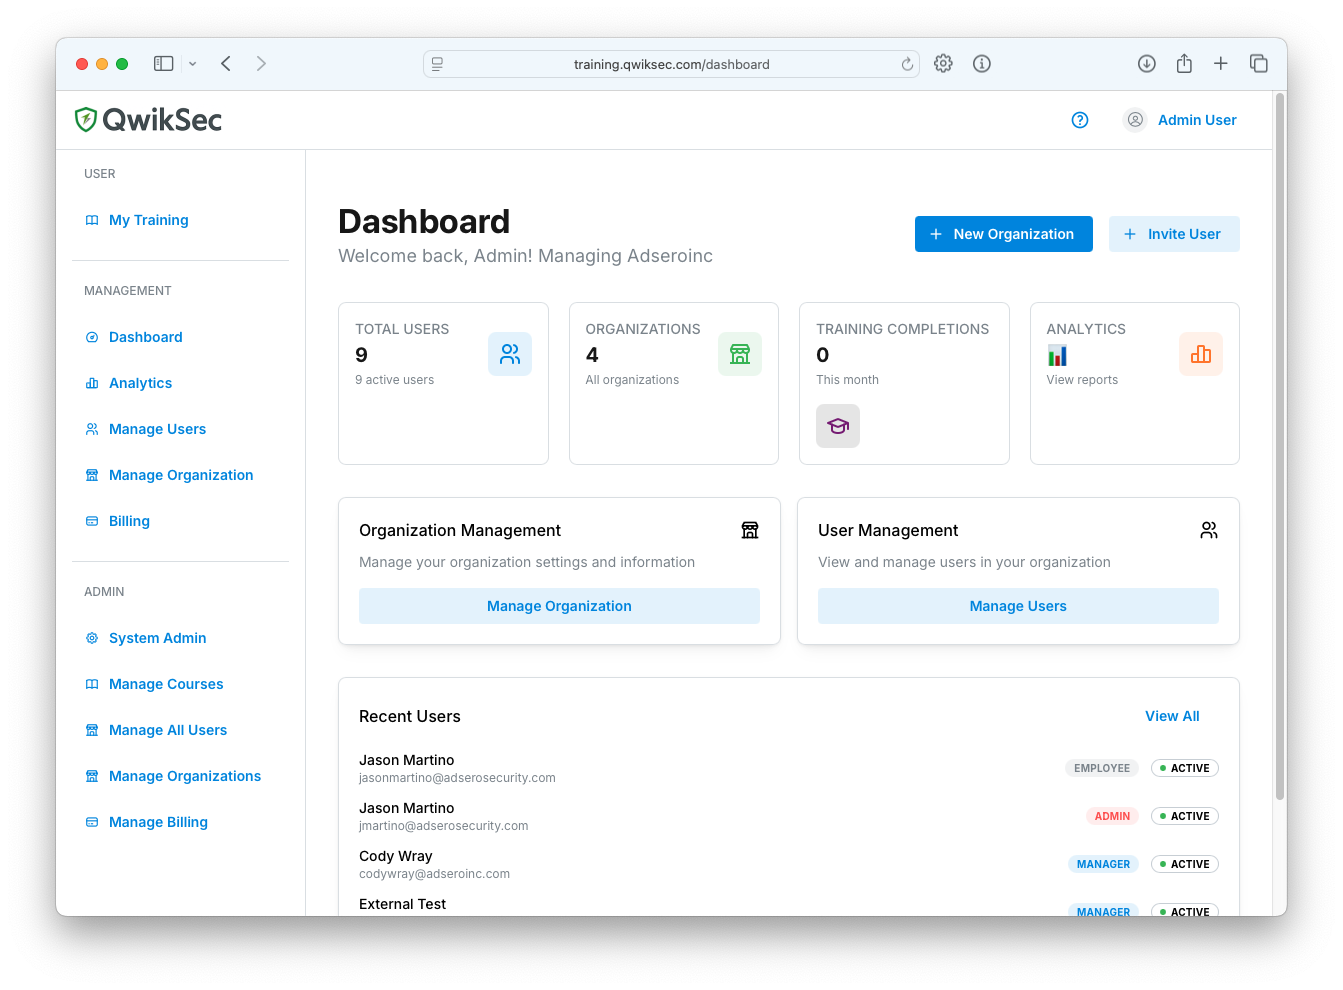Click the Safari address bar

[x=671, y=64]
